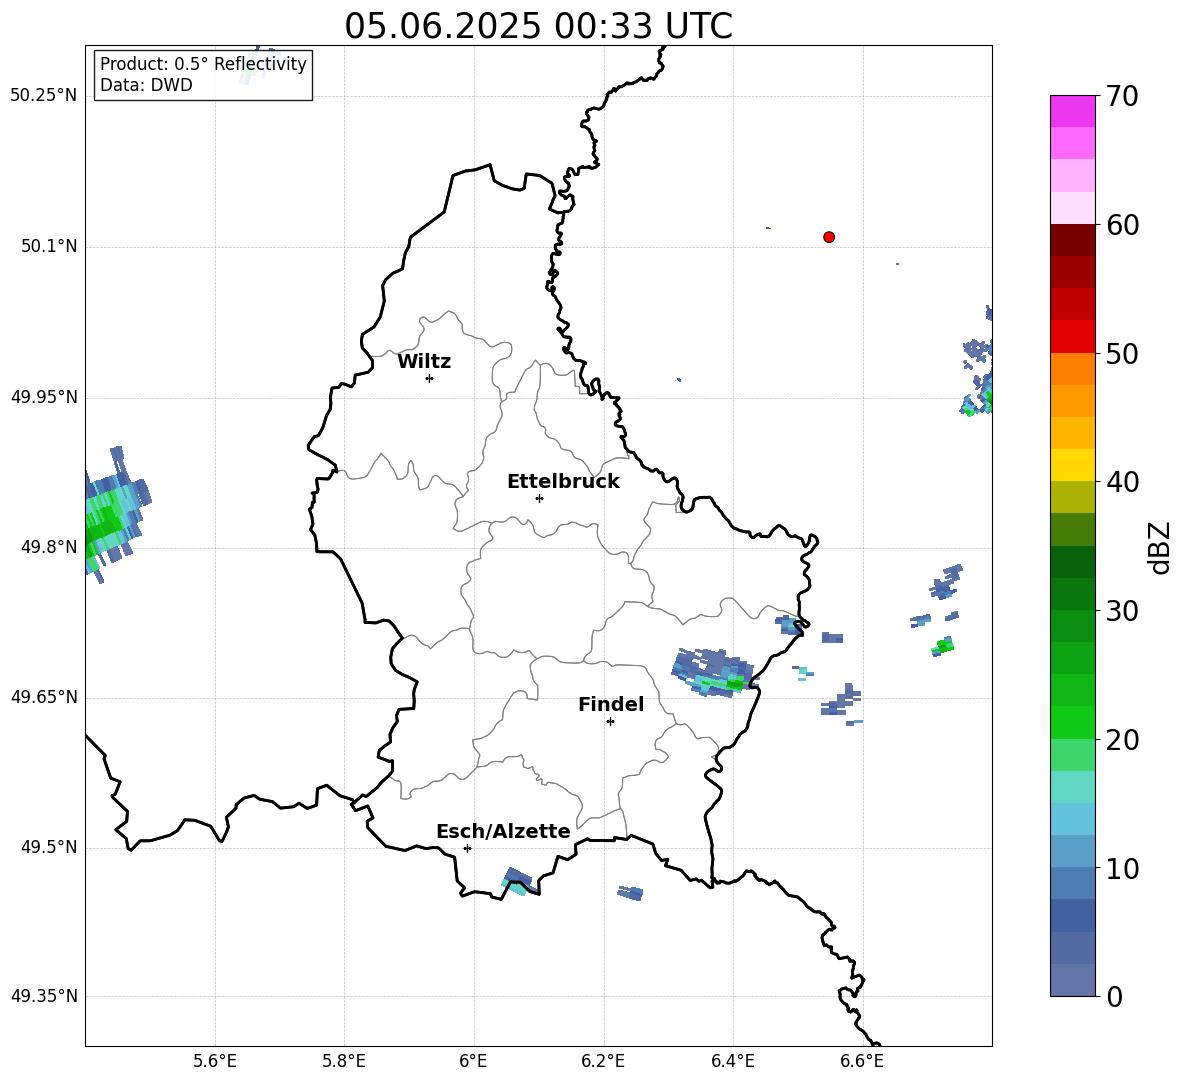The height and width of the screenshot is (1081, 1184).
Task: Click the 'Data: DWD' legend text
Action: [146, 85]
